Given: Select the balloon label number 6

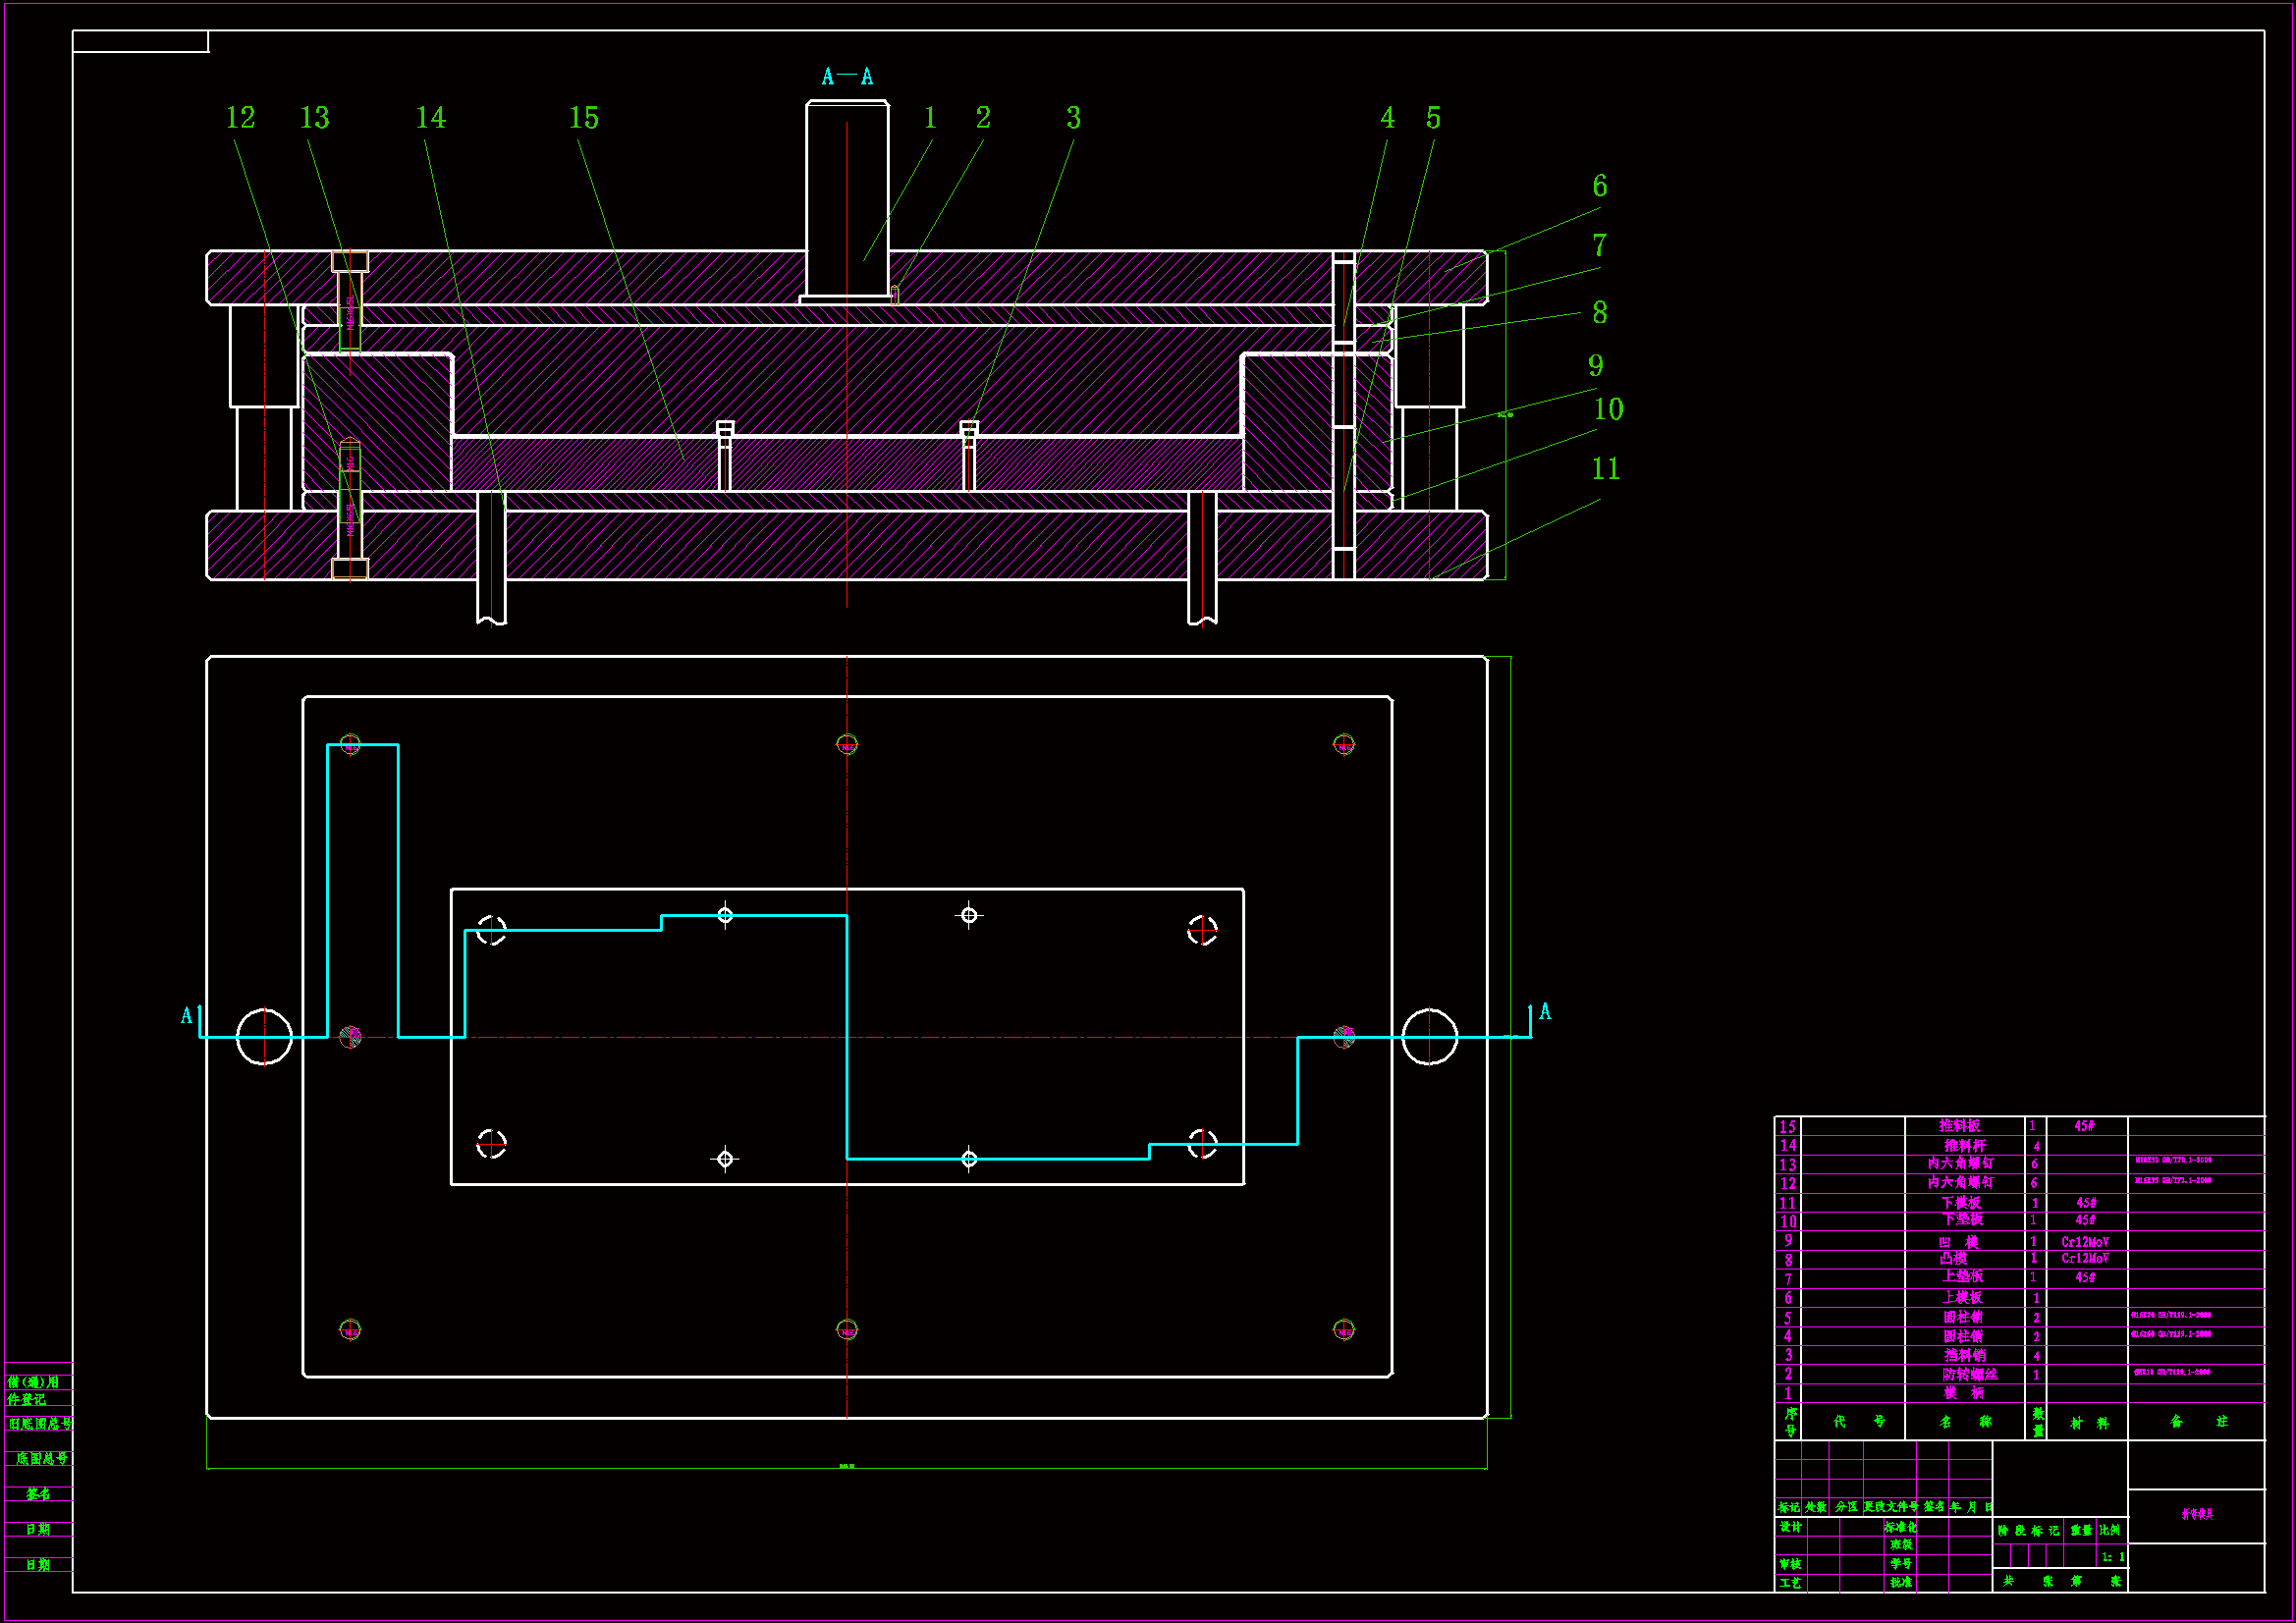Looking at the screenshot, I should point(1600,186).
